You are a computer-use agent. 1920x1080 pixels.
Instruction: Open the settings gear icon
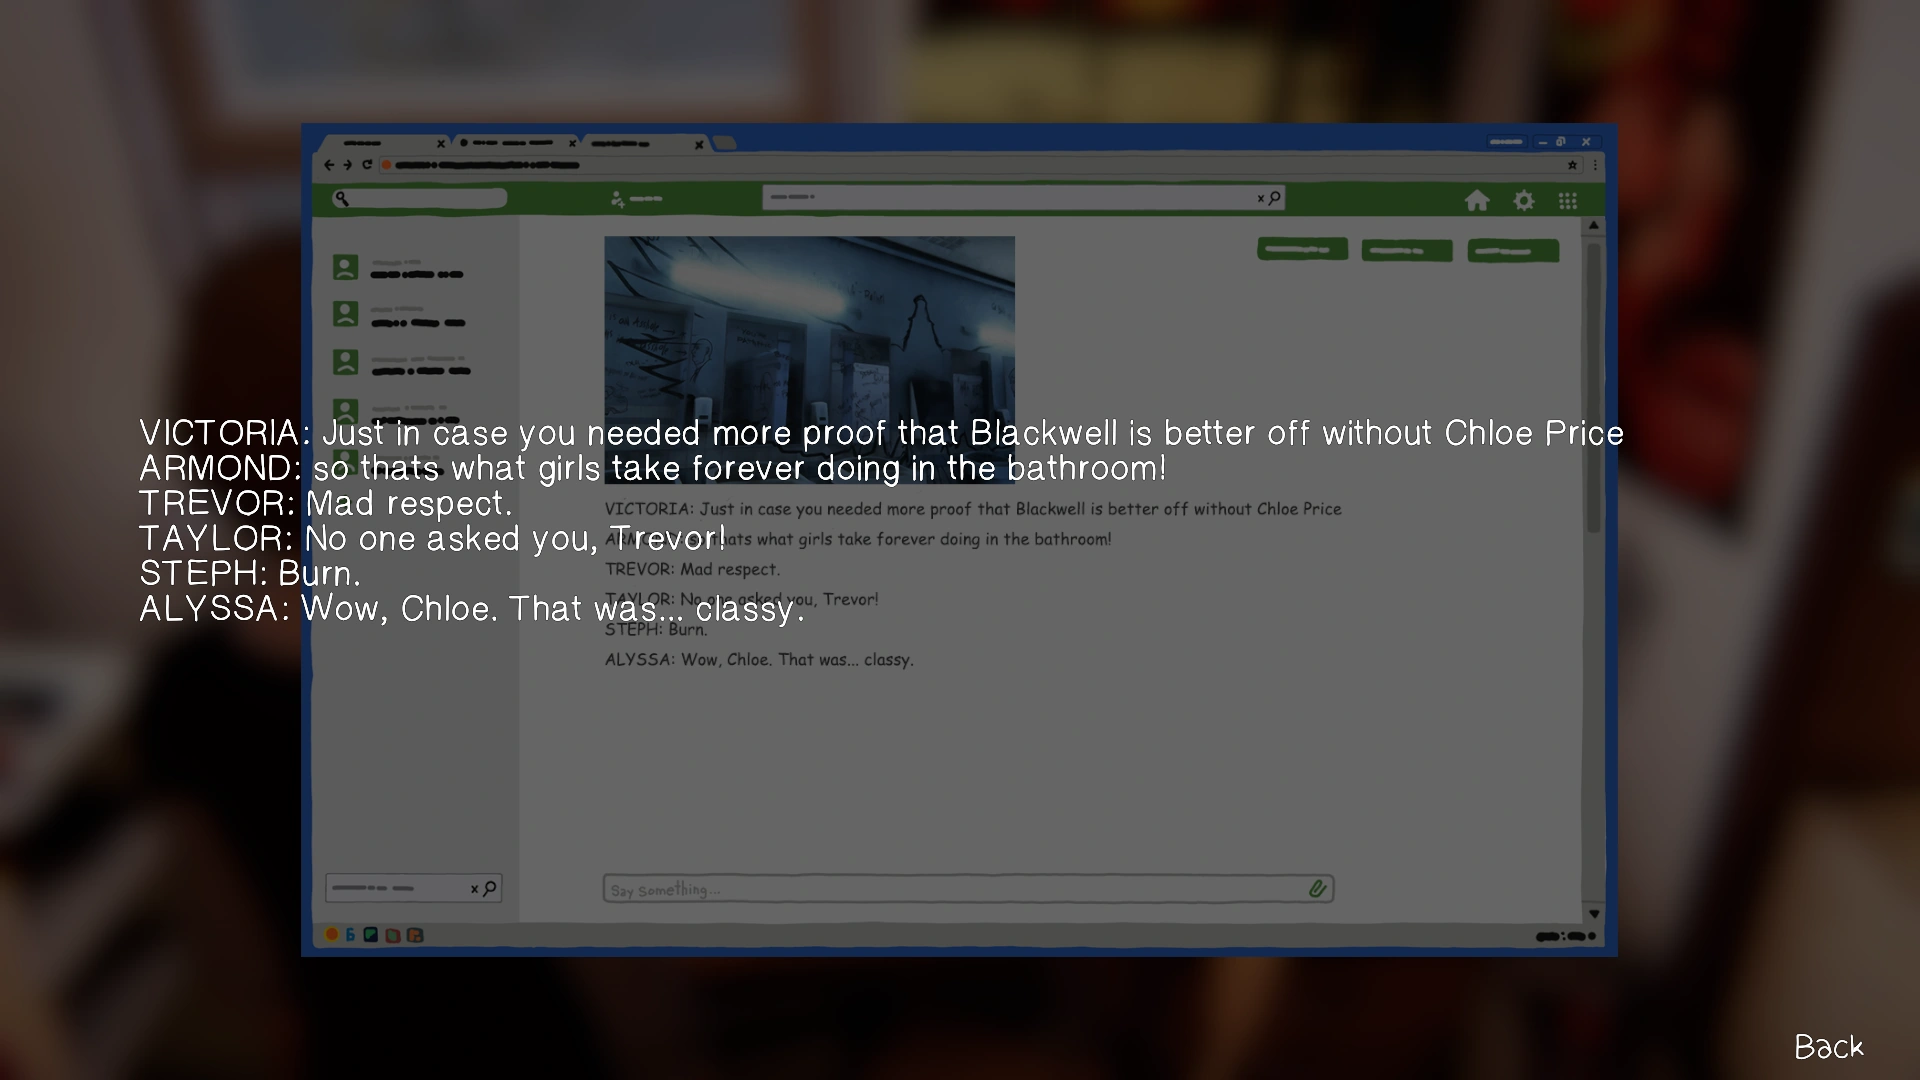[1523, 201]
